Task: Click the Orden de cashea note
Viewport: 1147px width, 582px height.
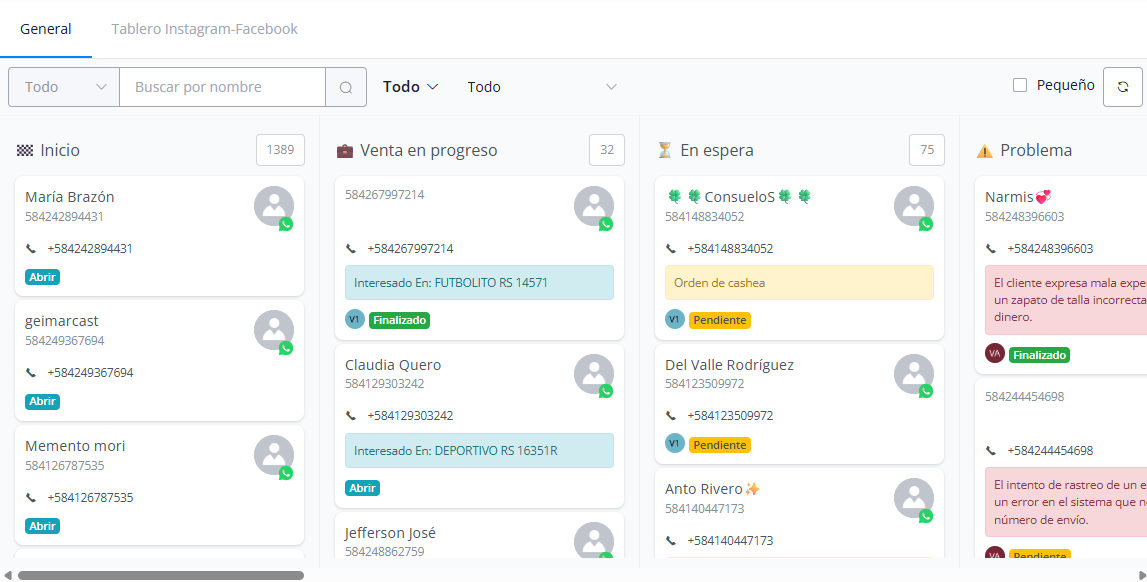Action: point(799,283)
